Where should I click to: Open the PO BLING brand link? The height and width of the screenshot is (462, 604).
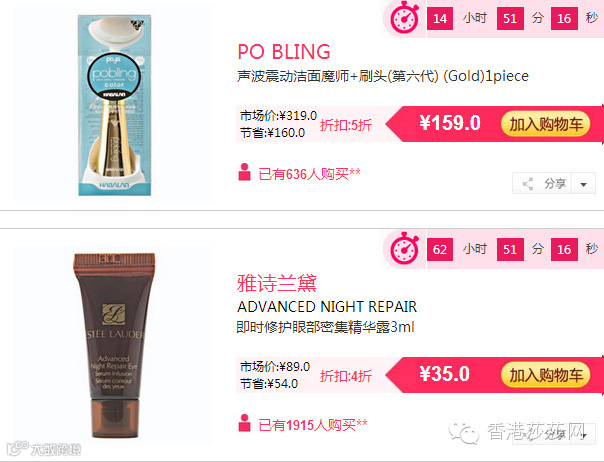[x=284, y=52]
